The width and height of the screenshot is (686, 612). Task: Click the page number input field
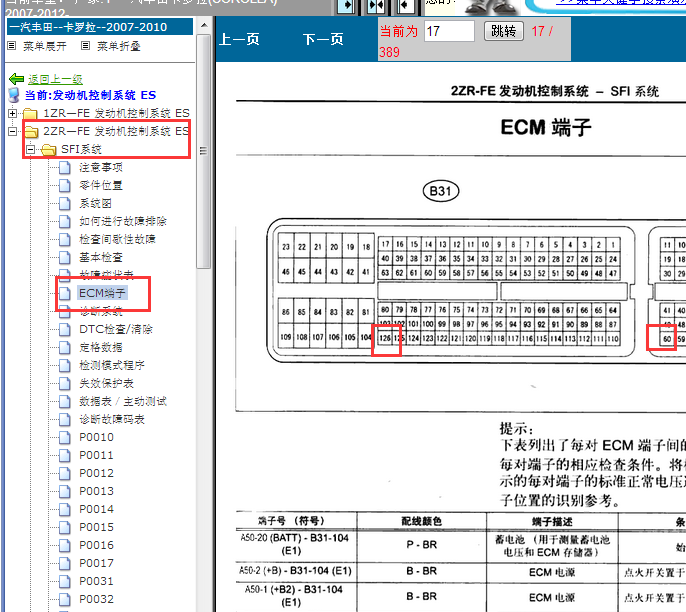tap(449, 31)
